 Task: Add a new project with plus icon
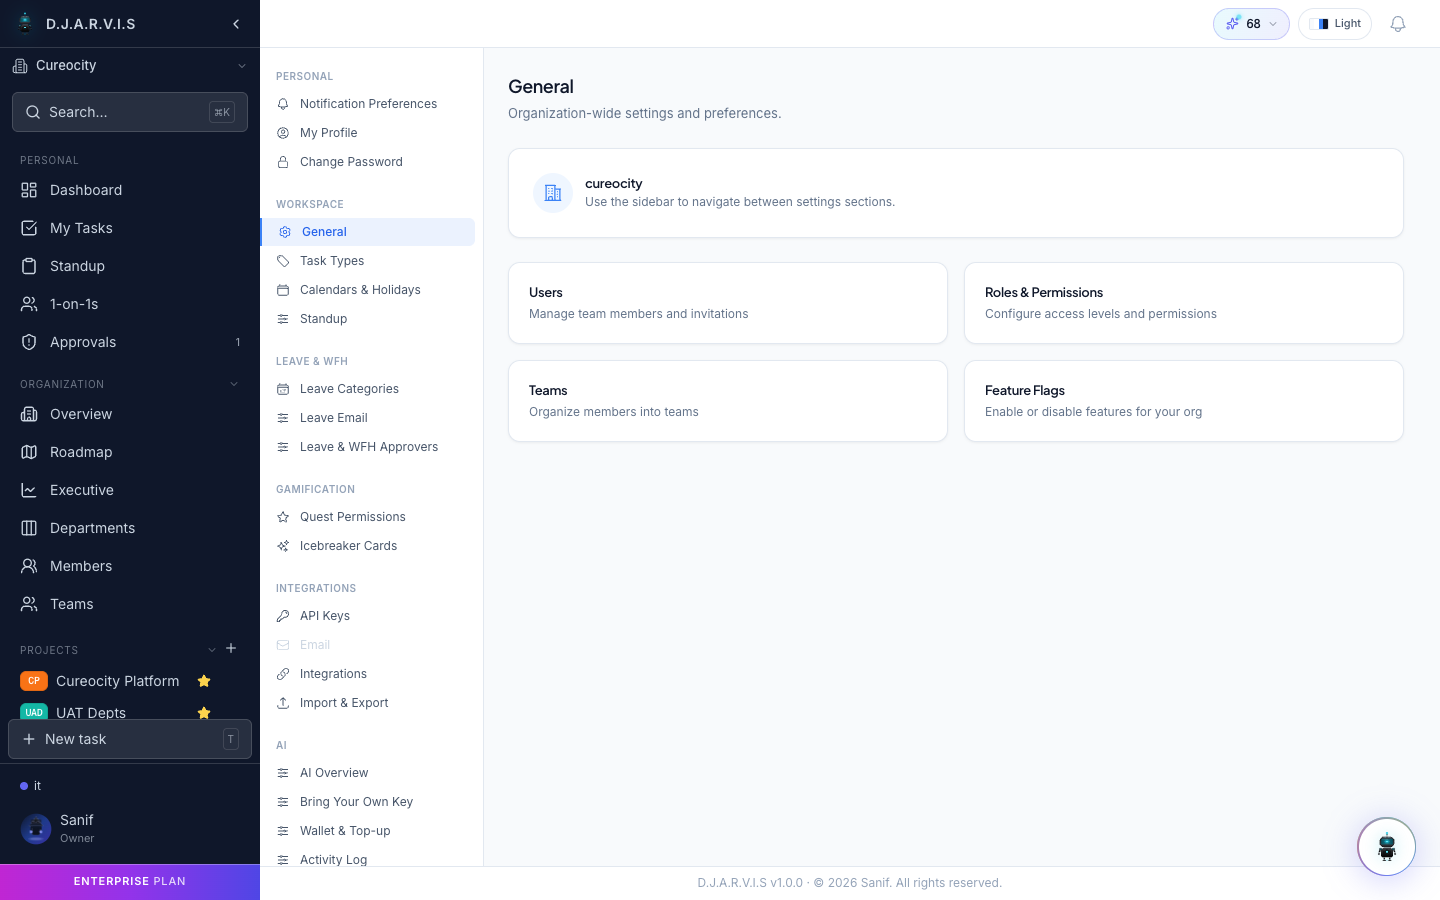[x=231, y=648]
